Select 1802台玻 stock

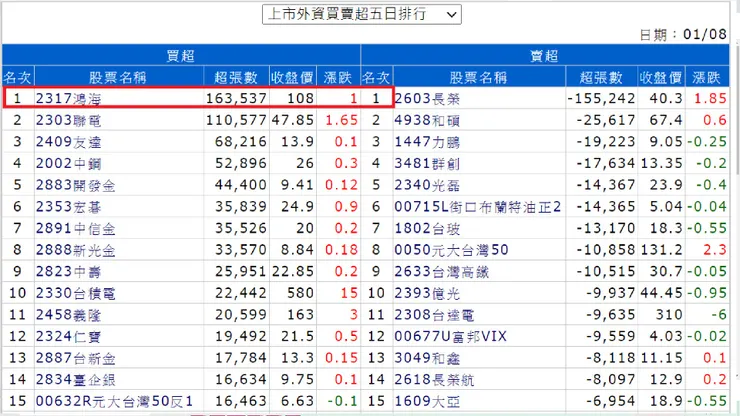click(427, 229)
